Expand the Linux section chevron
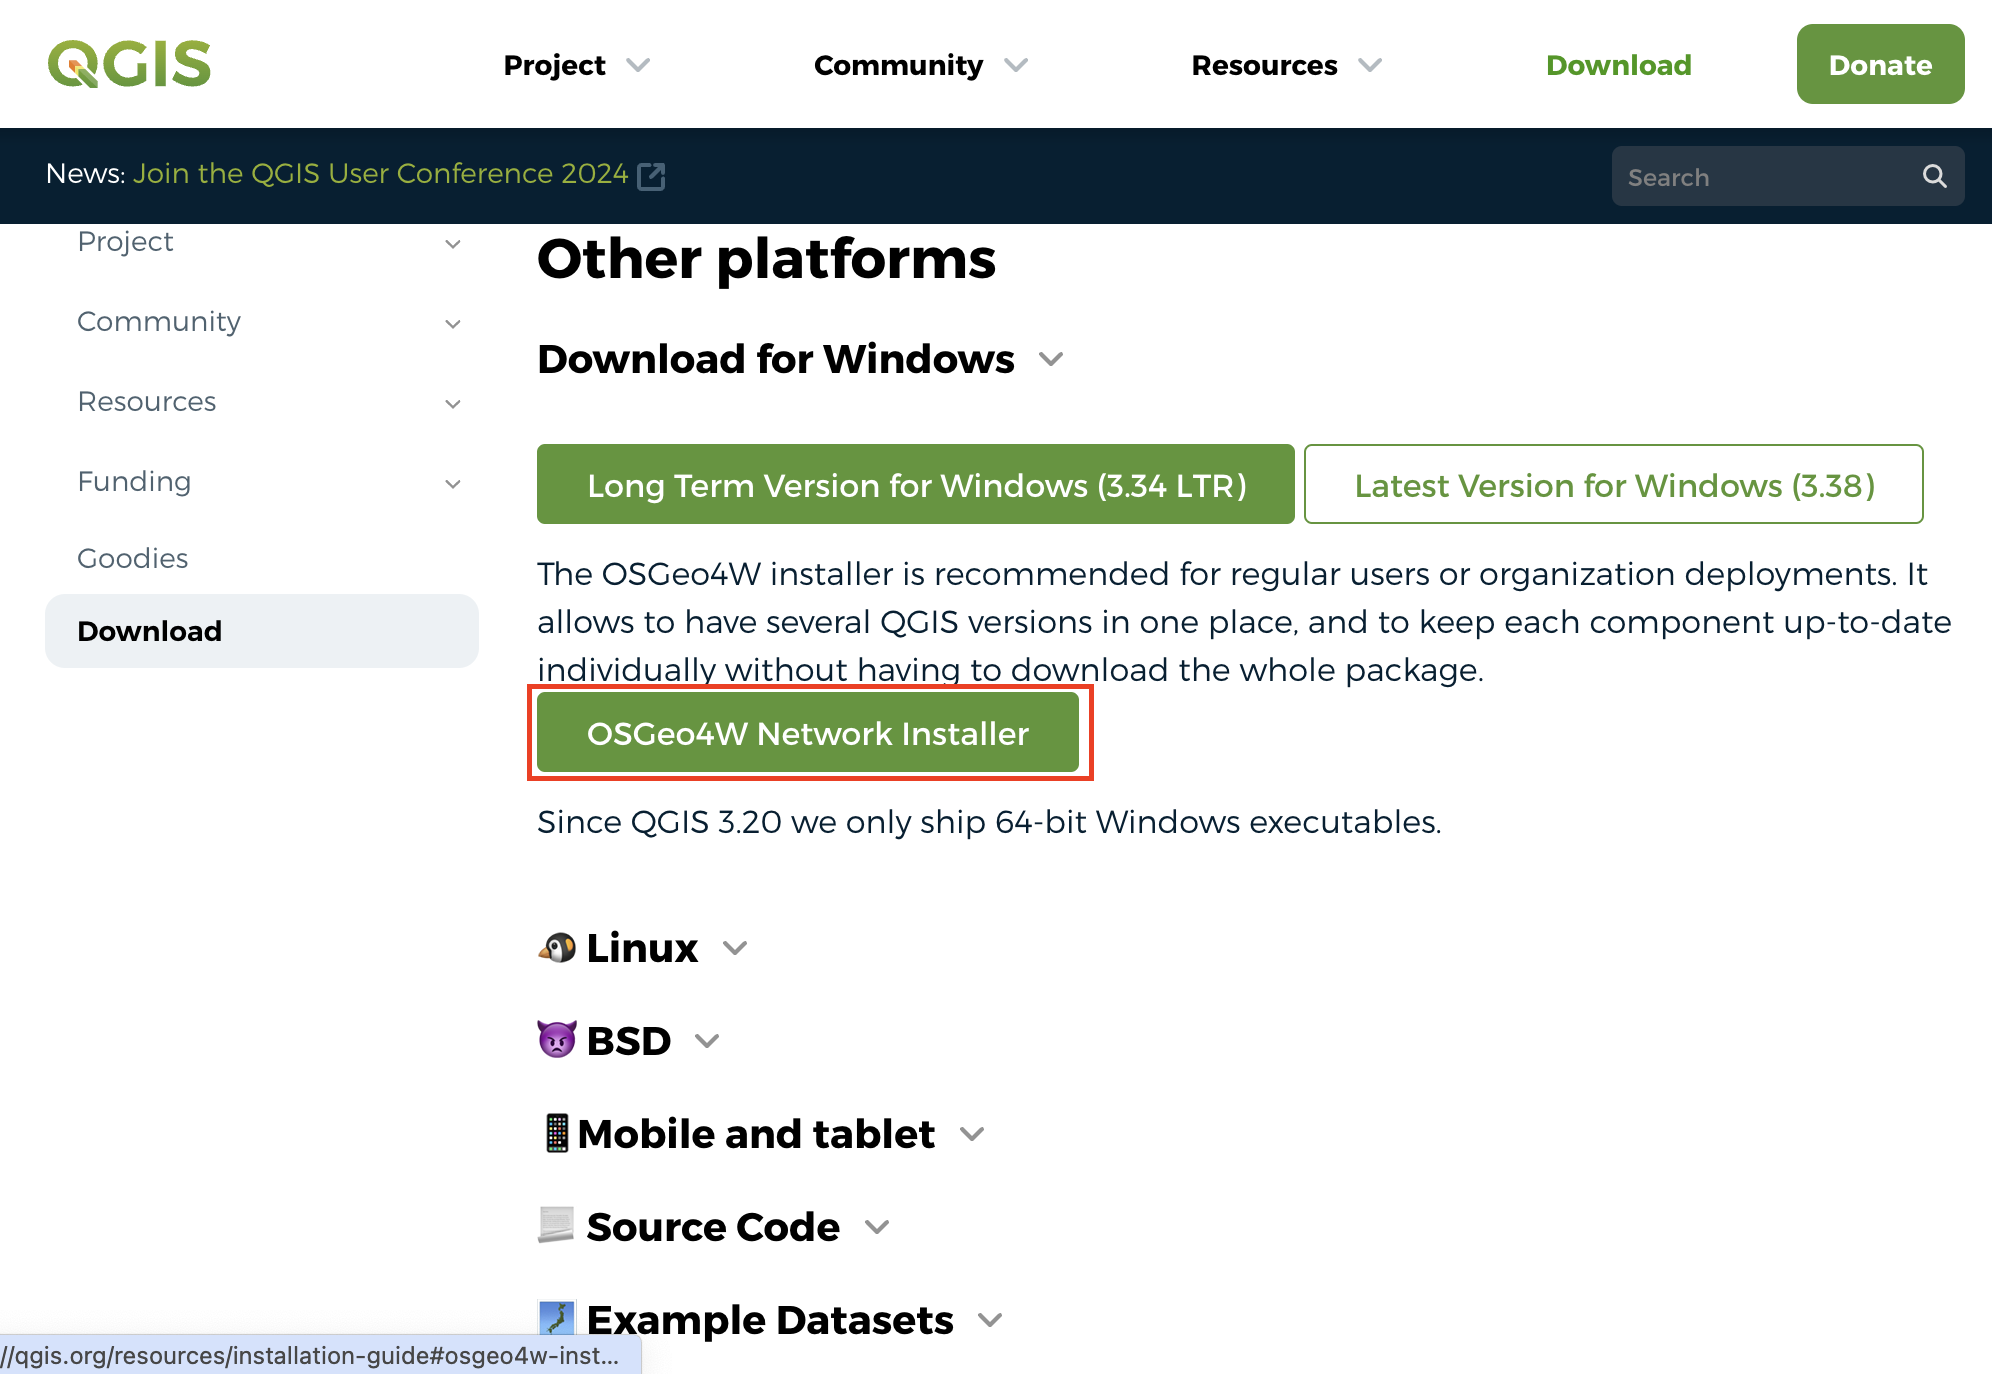The width and height of the screenshot is (1992, 1374). [x=735, y=948]
